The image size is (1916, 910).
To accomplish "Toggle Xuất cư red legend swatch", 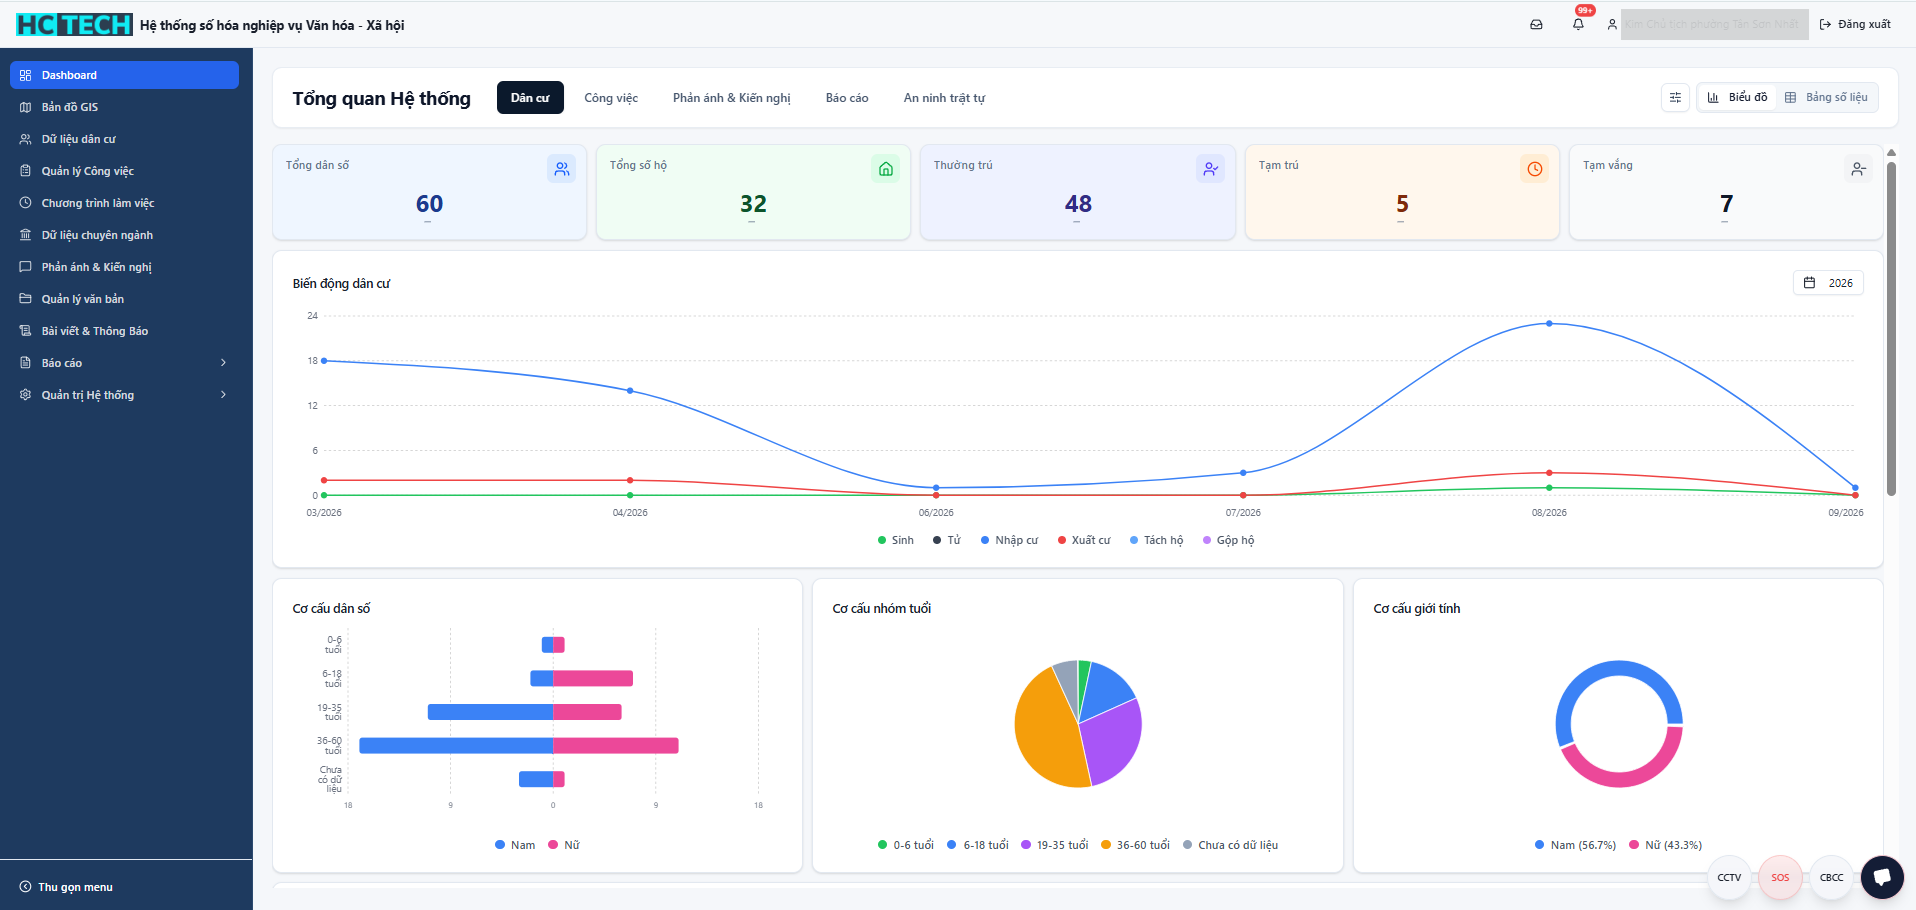I will (x=1062, y=540).
